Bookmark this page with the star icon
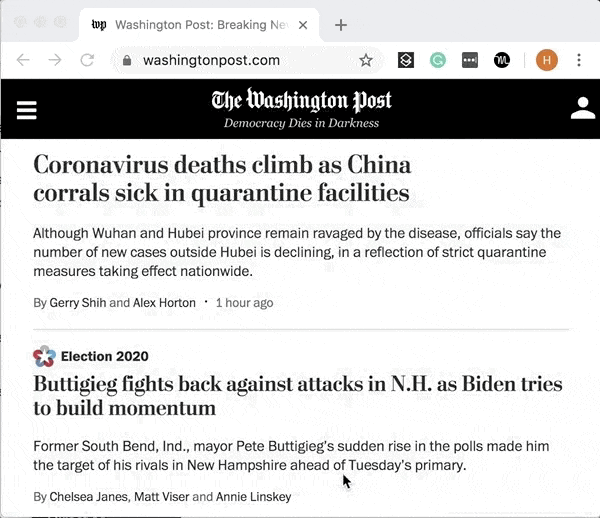Screen dimensions: 600x518 point(366,60)
